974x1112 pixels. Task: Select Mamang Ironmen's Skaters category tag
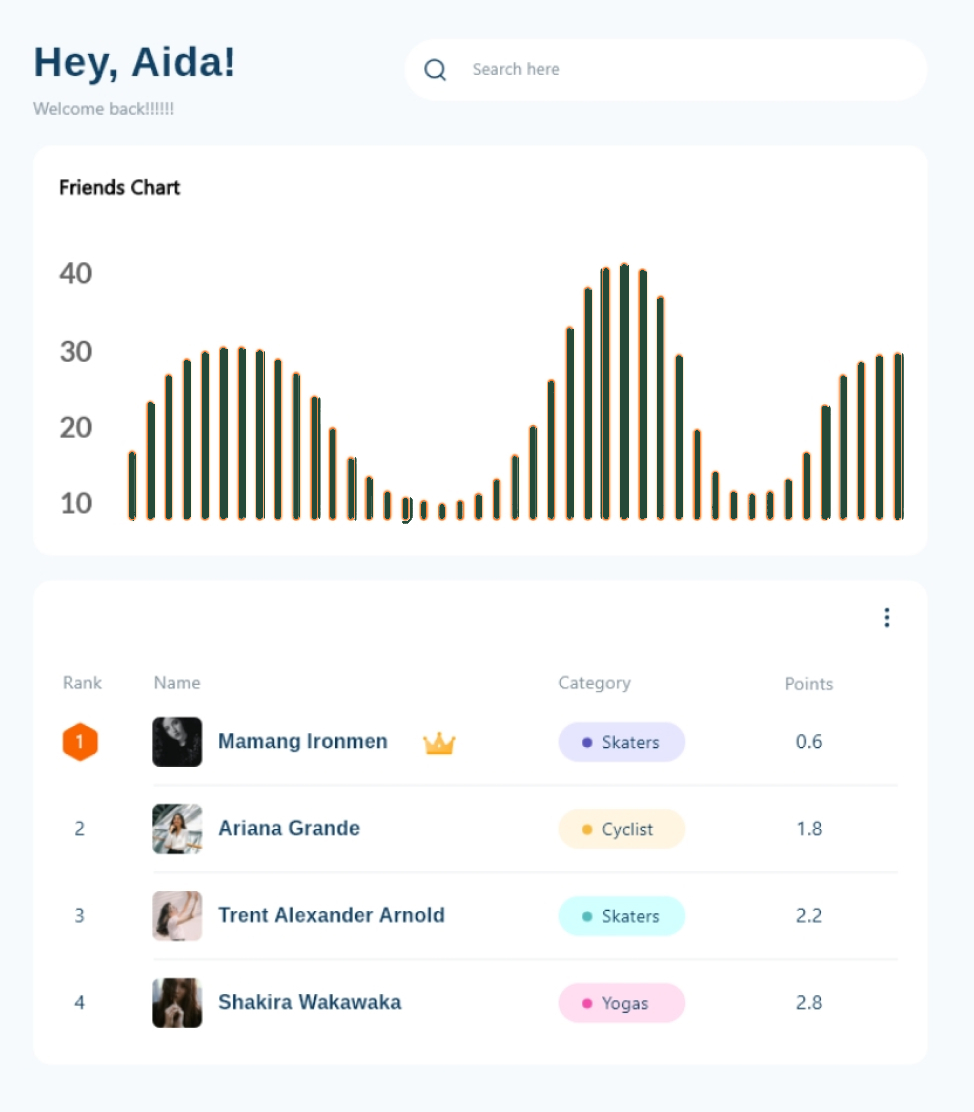pyautogui.click(x=621, y=742)
